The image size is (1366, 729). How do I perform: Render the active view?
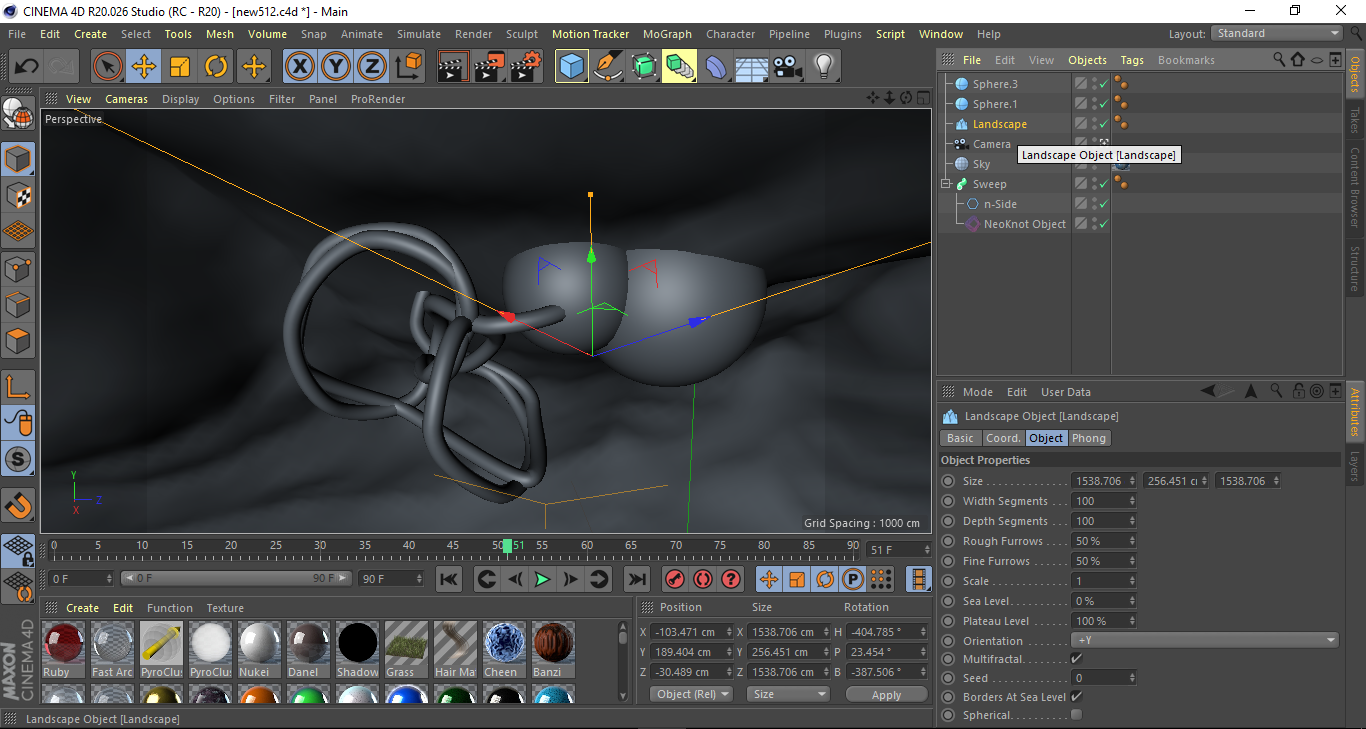click(454, 67)
